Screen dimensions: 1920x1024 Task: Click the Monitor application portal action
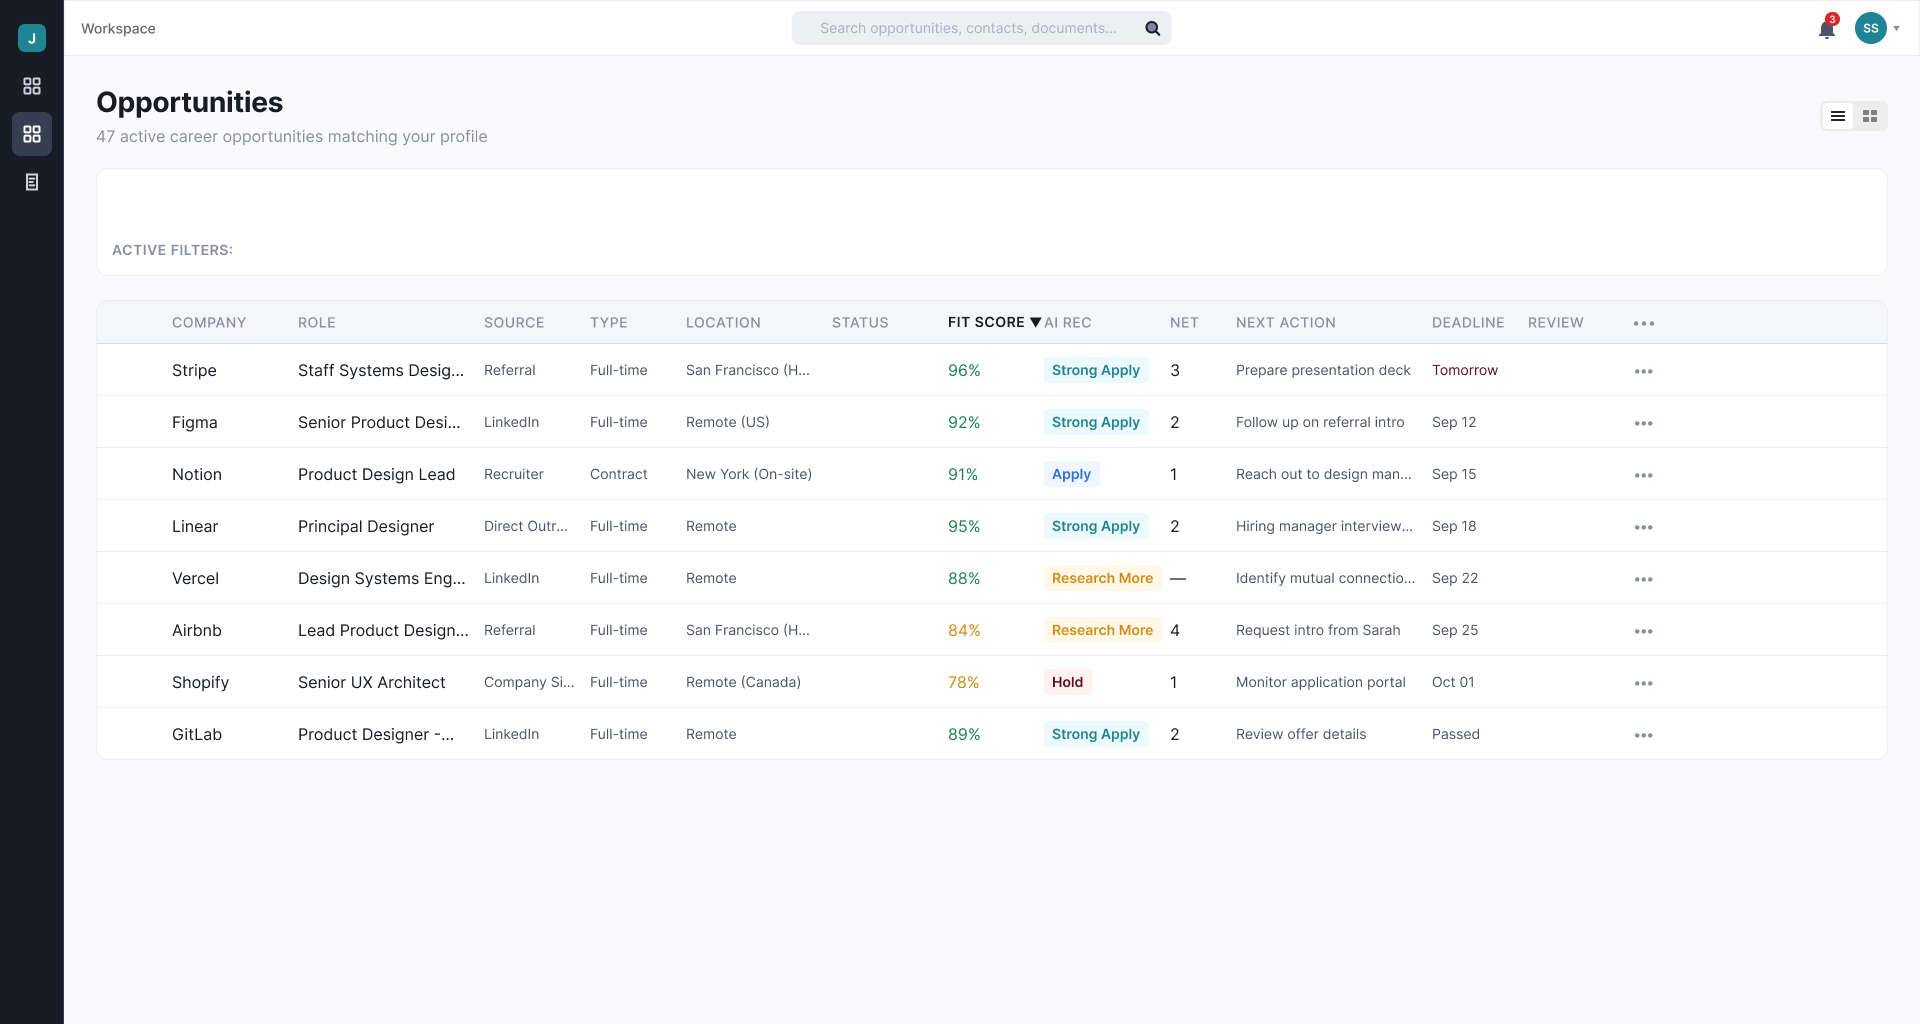(x=1321, y=682)
